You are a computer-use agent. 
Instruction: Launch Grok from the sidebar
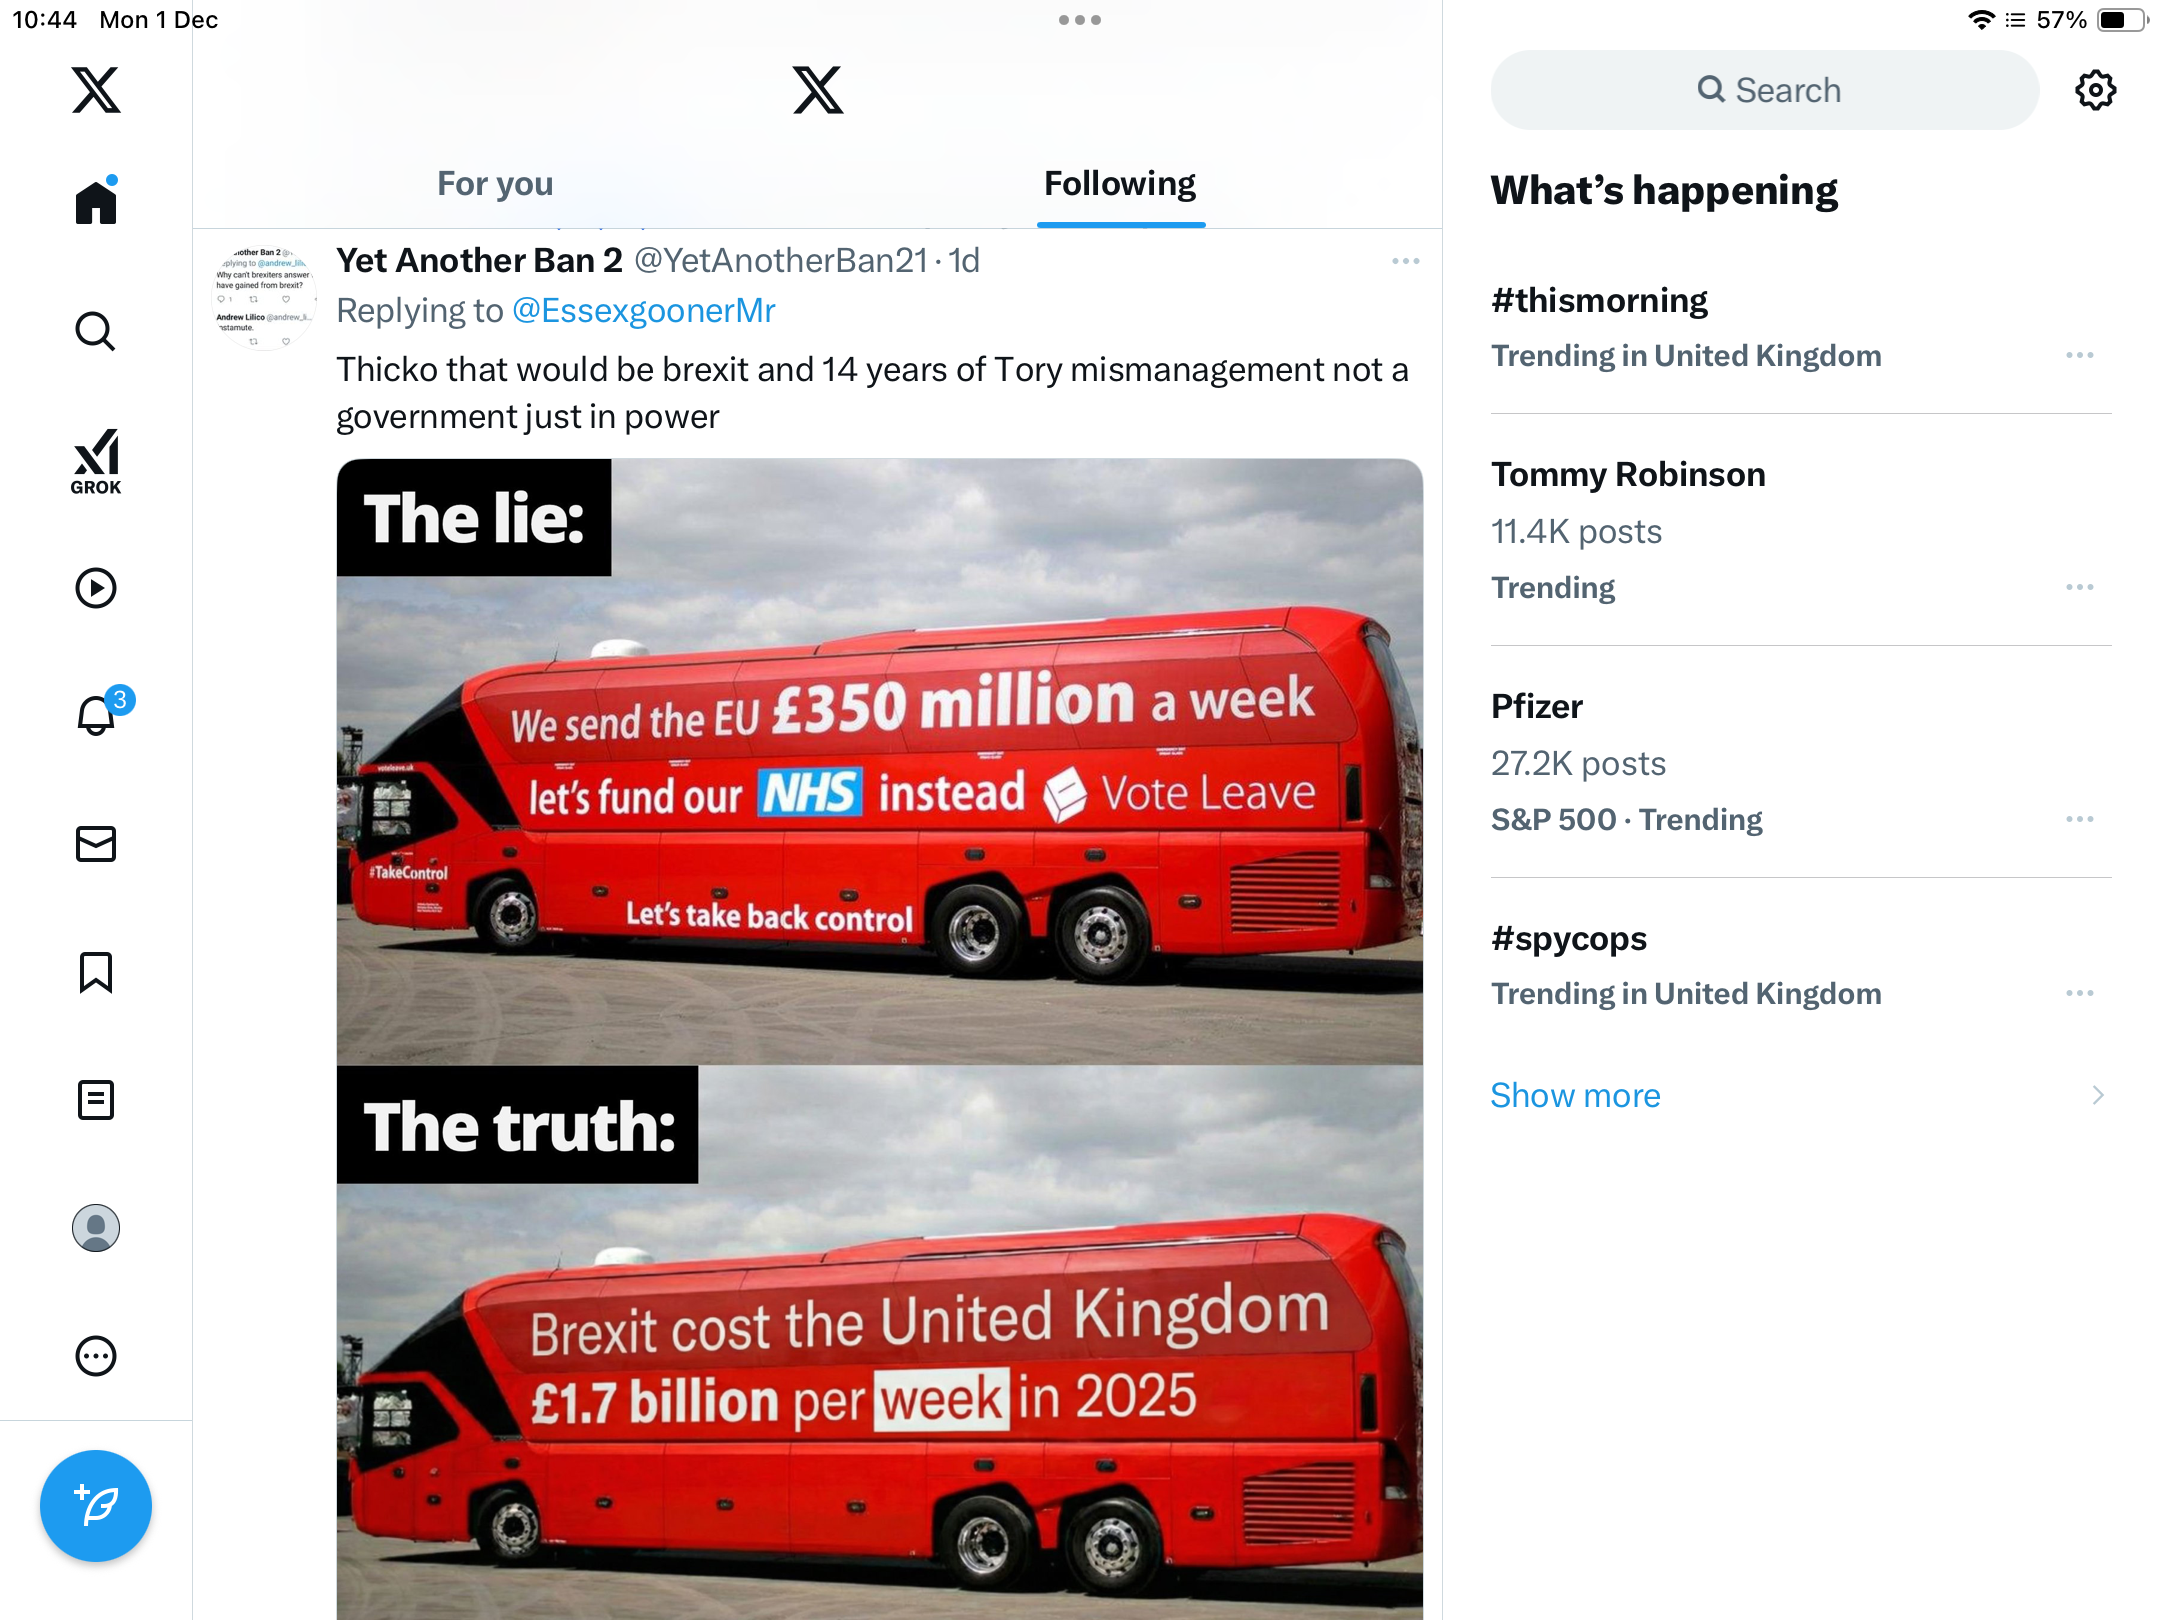coord(96,461)
